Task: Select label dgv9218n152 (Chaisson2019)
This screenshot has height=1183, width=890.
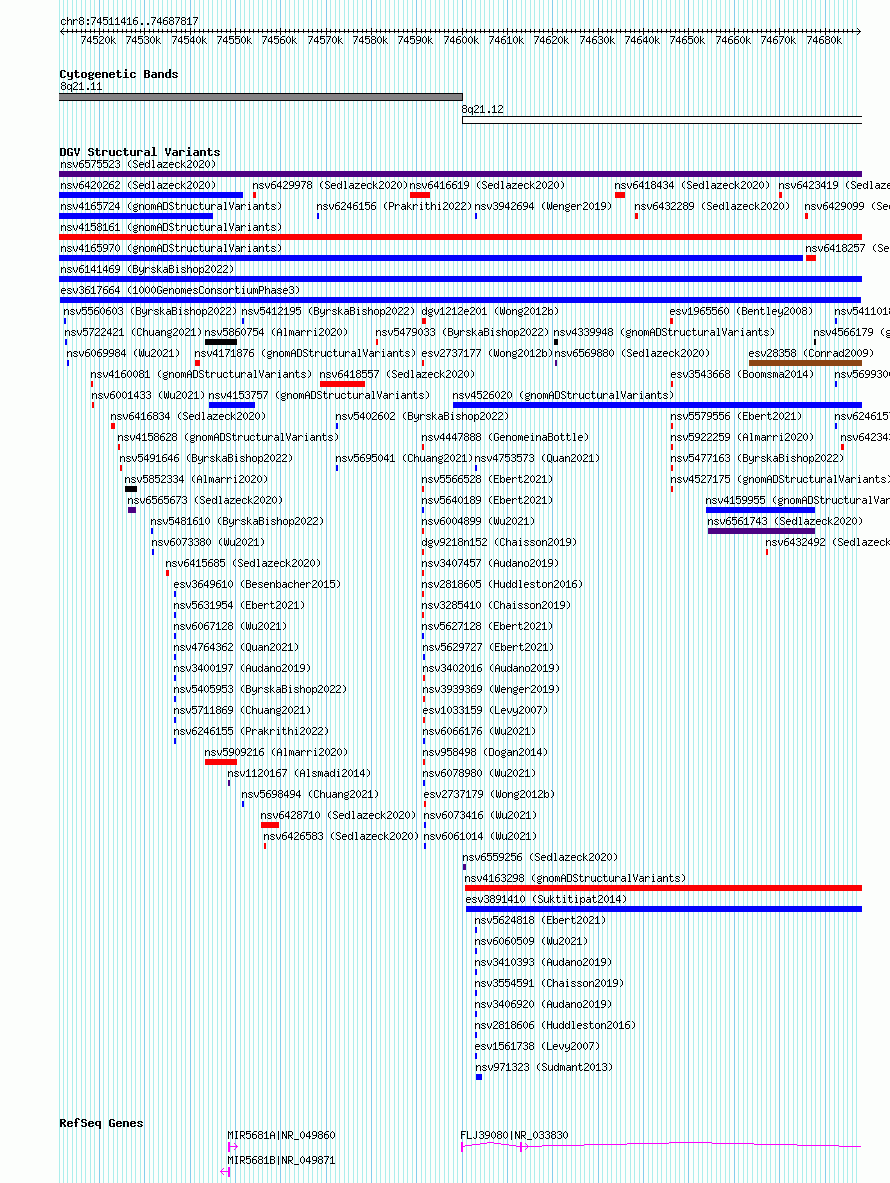Action: click(x=499, y=542)
